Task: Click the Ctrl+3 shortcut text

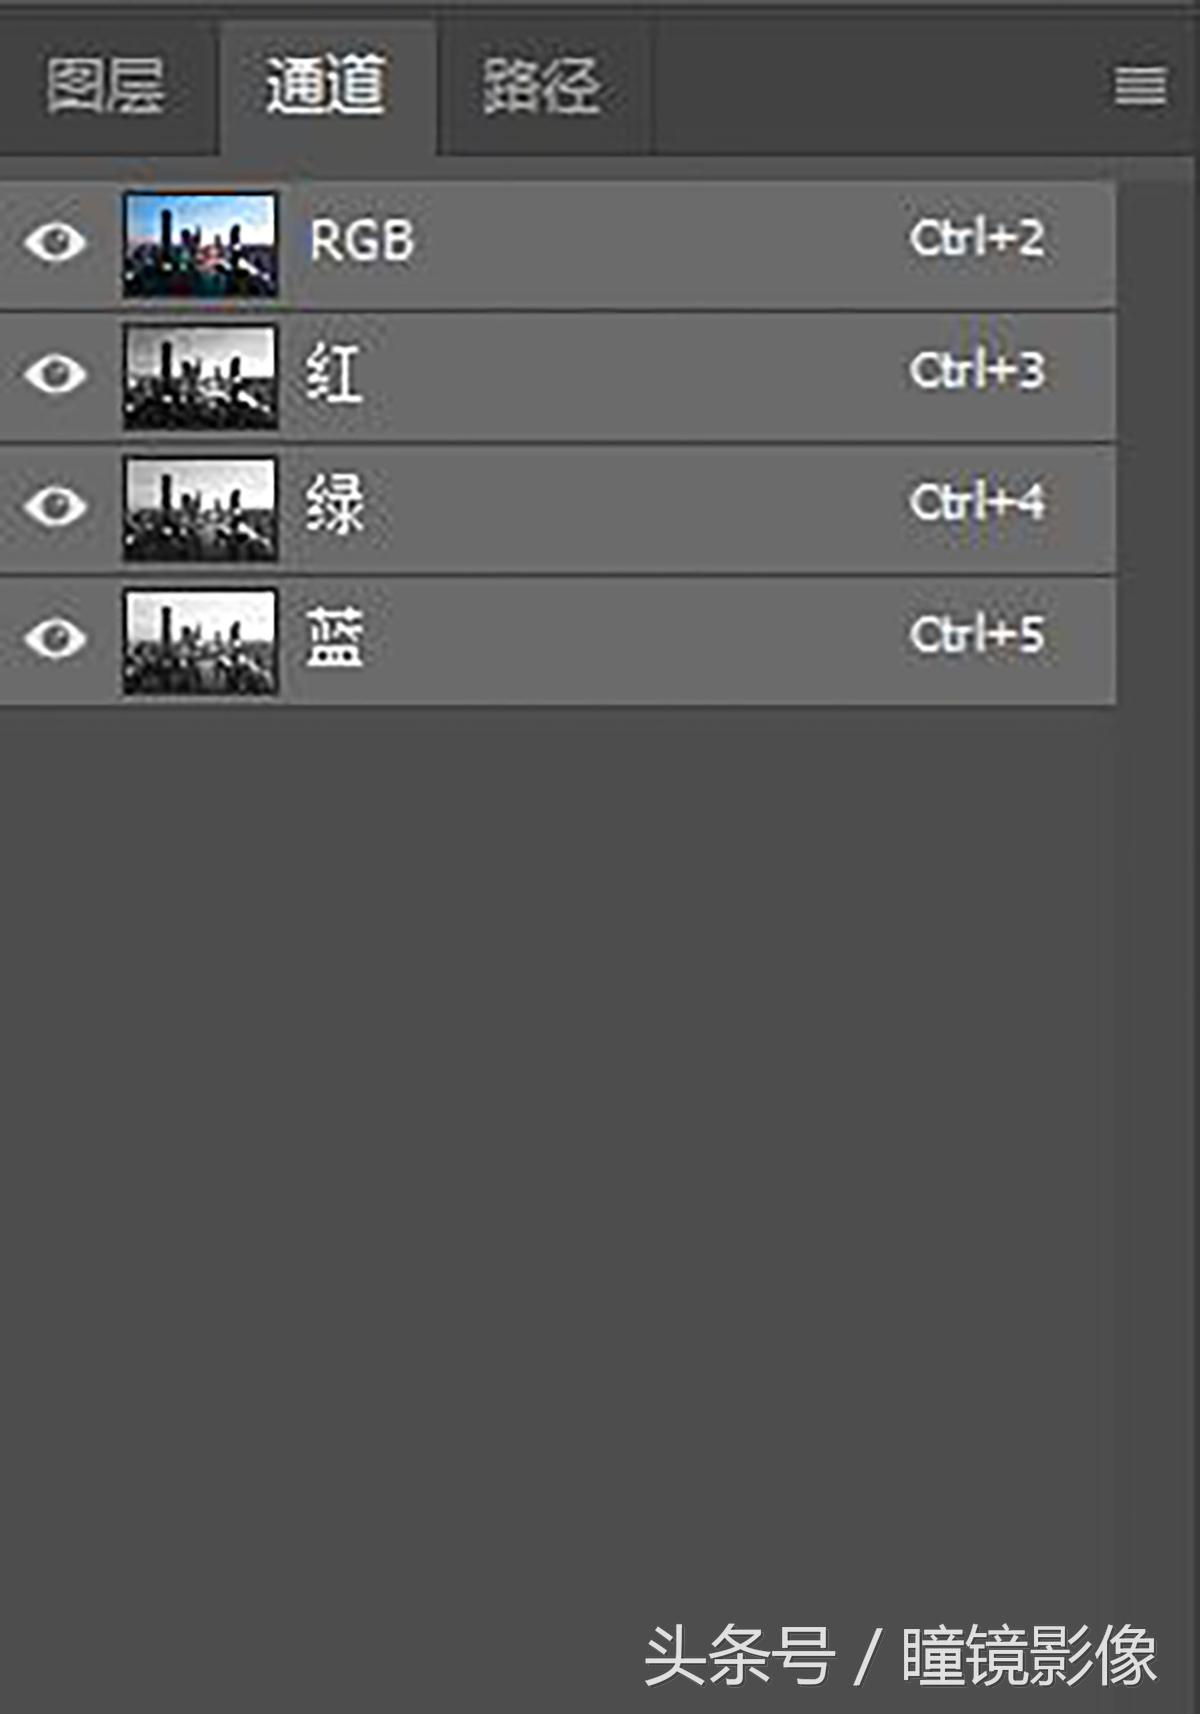Action: tap(977, 372)
